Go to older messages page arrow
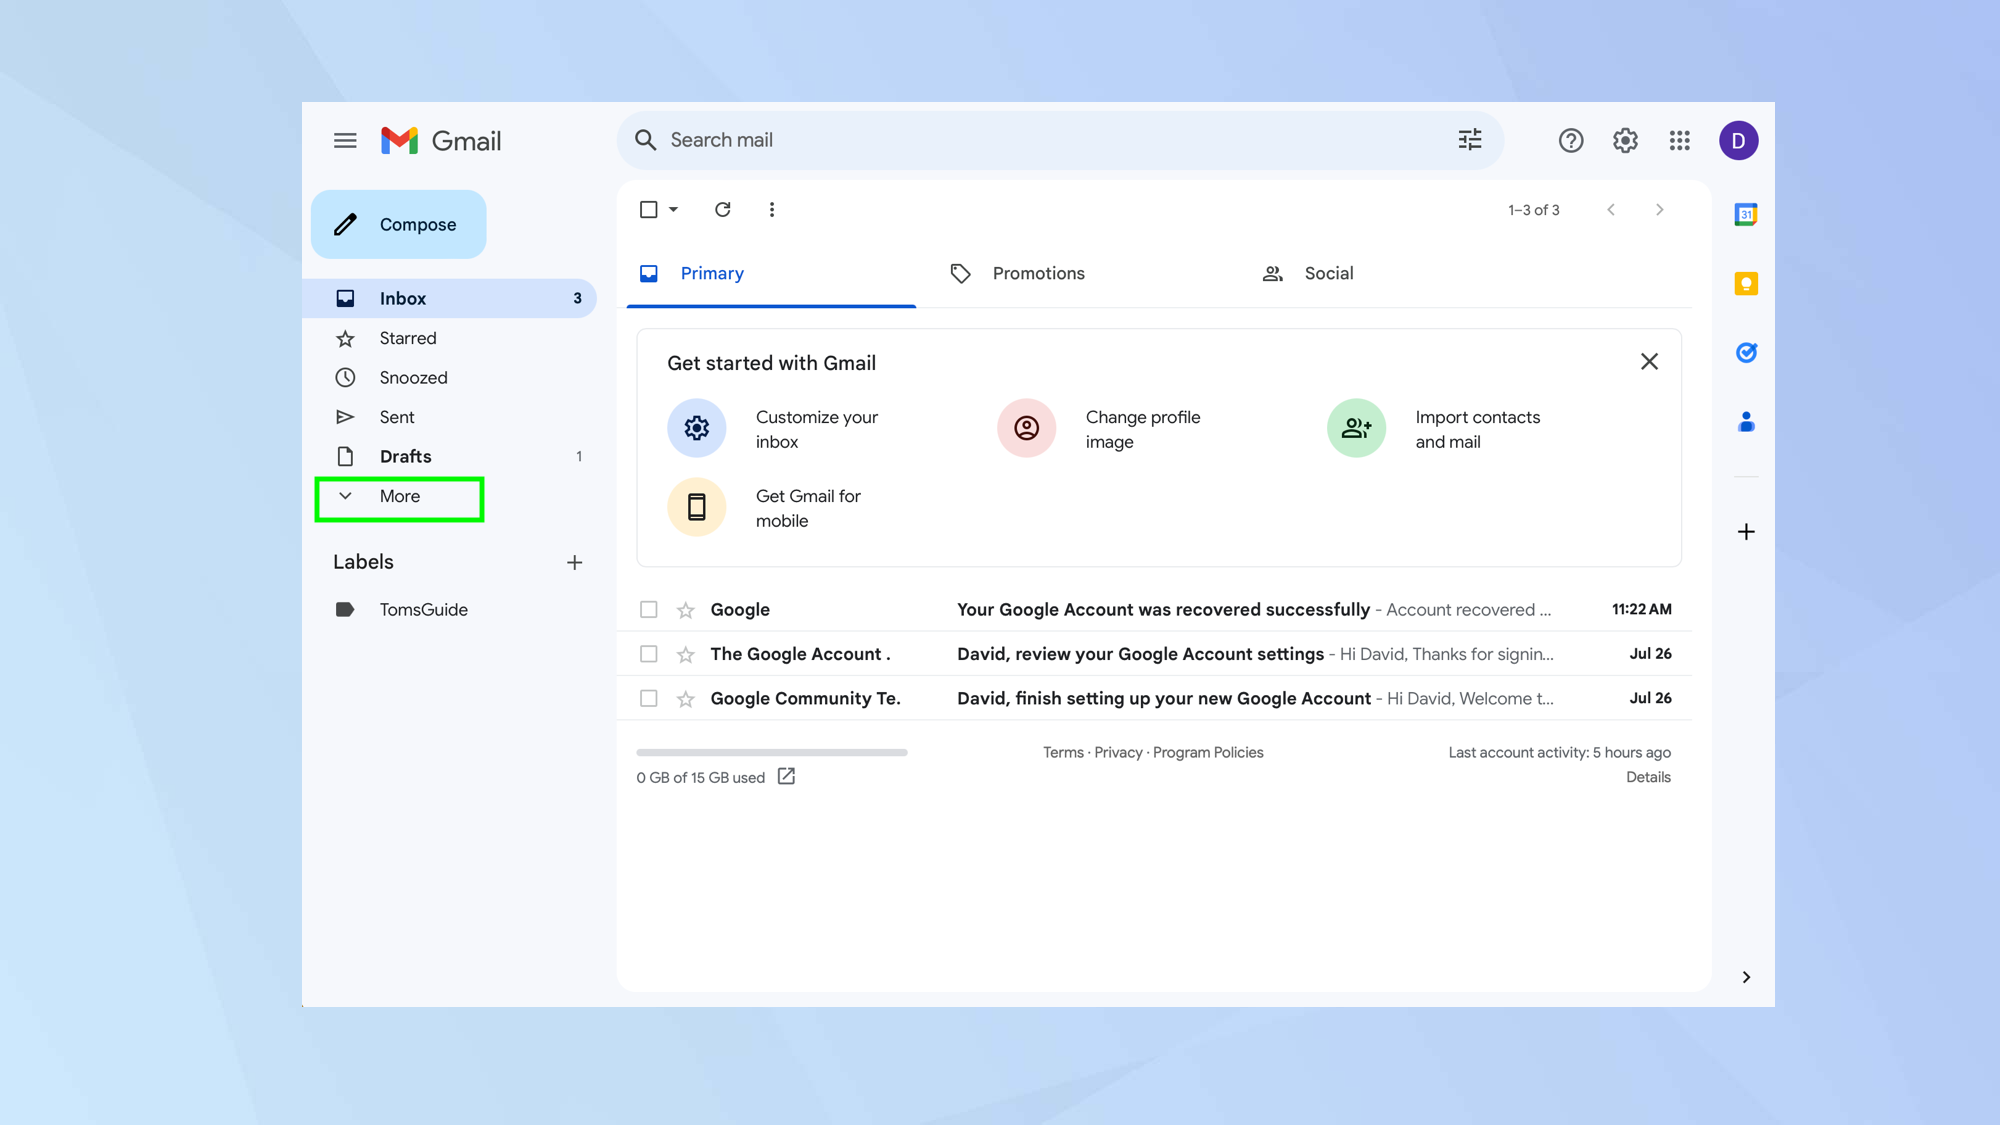The image size is (2000, 1125). pos(1659,210)
